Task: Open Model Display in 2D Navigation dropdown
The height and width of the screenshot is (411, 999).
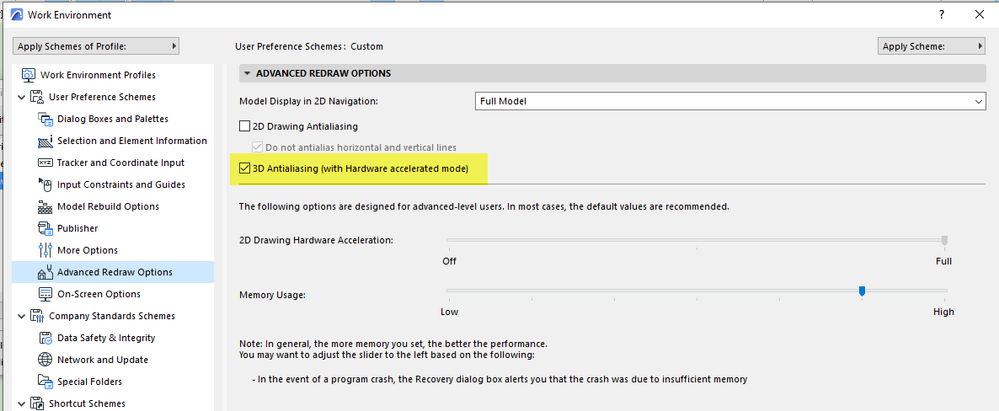Action: 730,101
